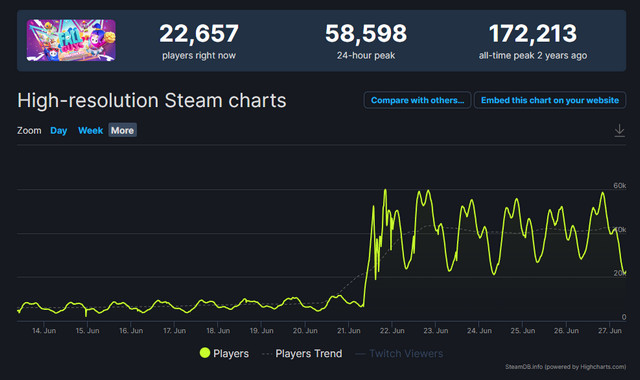
Task: Click the 18. Jun axis label
Action: [x=218, y=331]
